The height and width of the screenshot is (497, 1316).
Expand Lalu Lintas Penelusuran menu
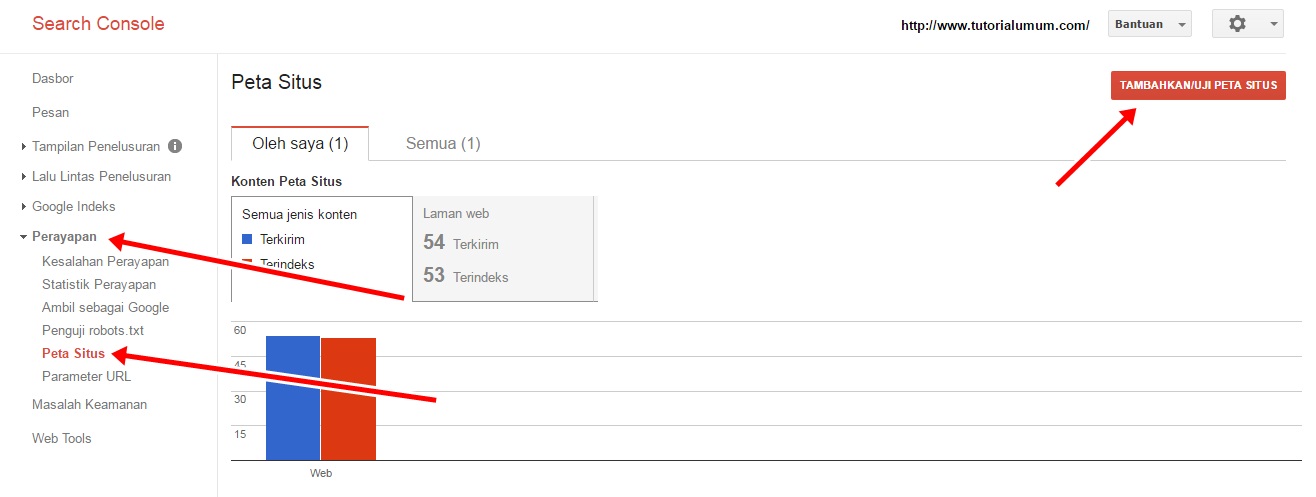[95, 176]
